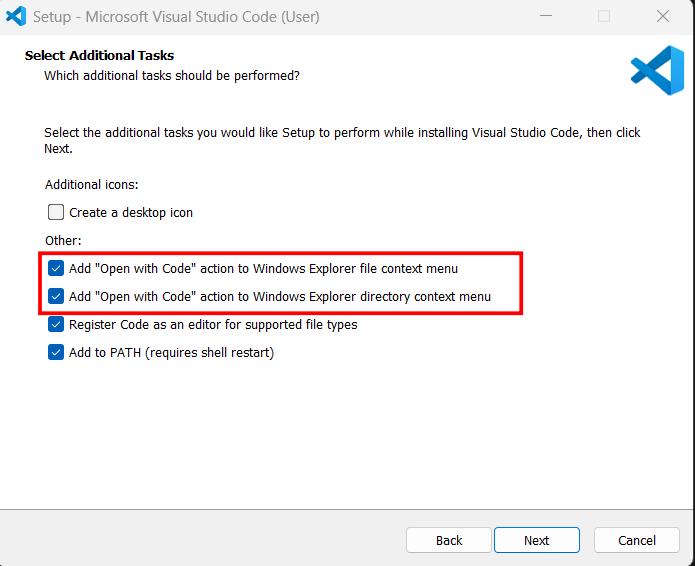
Task: Minimize the Setup window
Action: [546, 16]
